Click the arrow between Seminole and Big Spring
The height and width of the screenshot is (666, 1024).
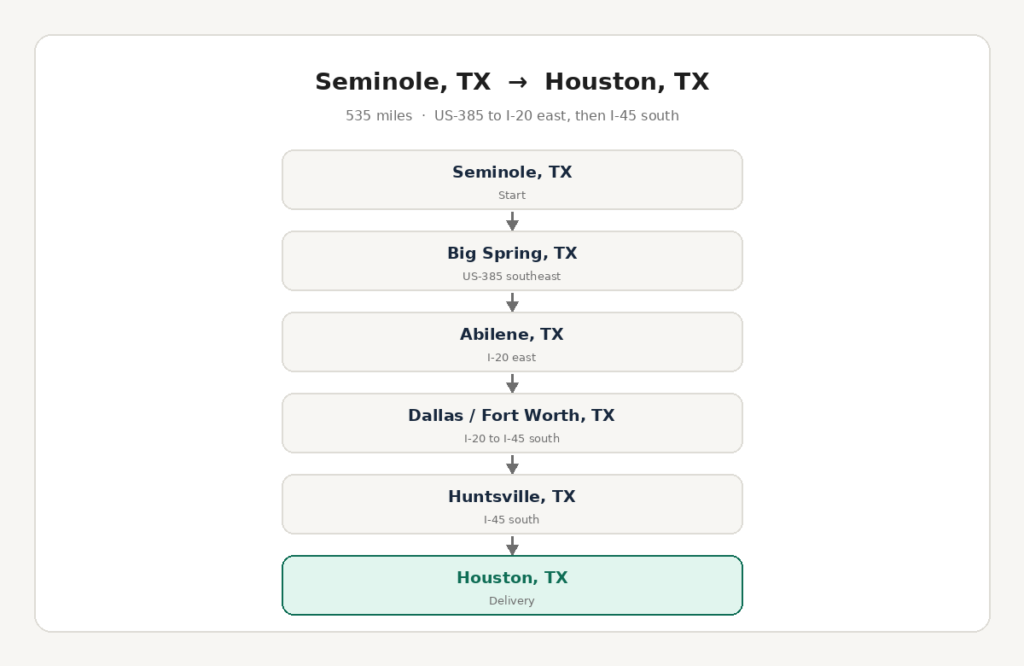coord(513,221)
